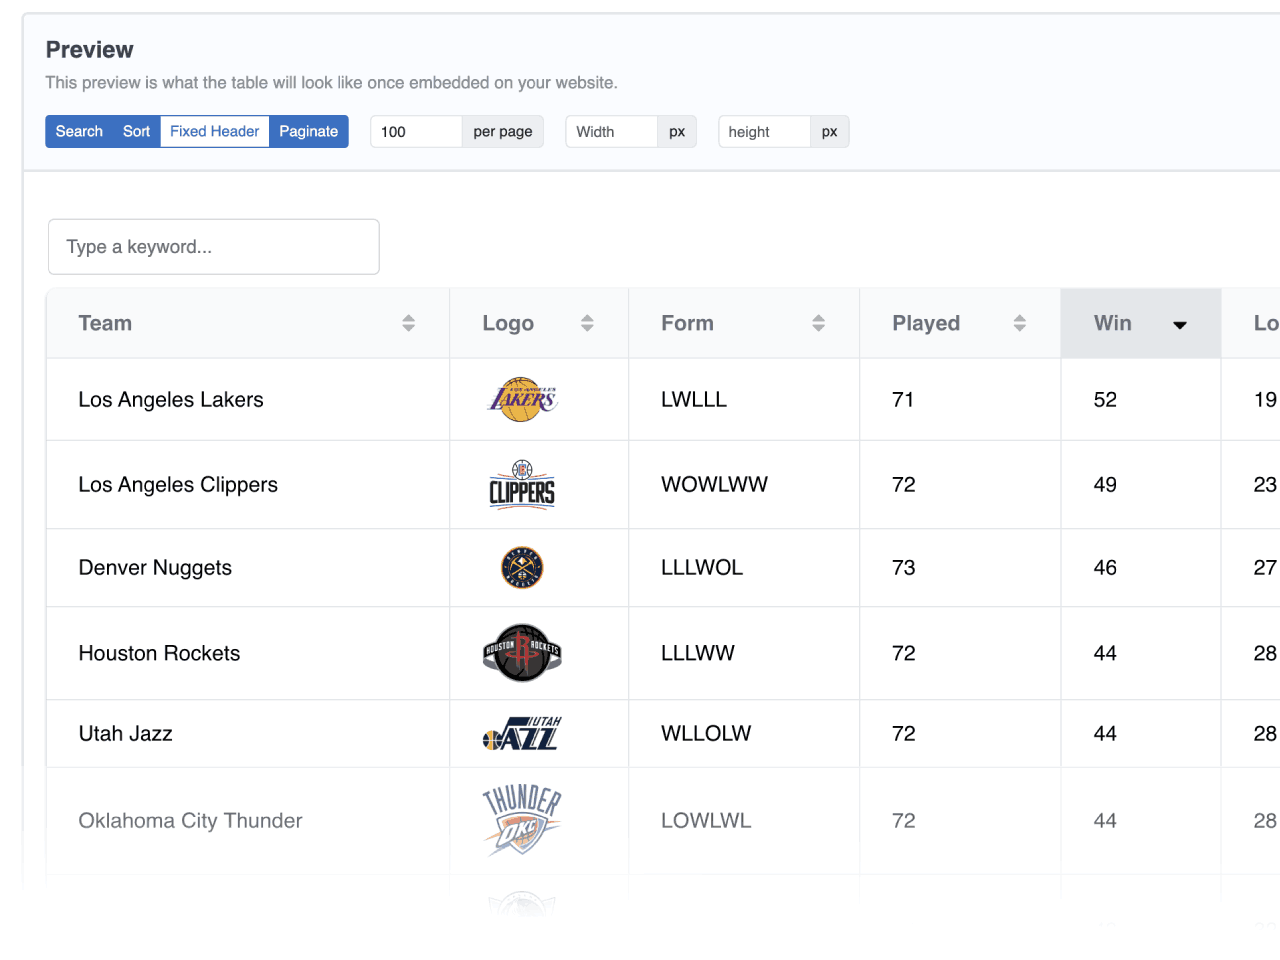Click the per page label
The height and width of the screenshot is (960, 1280).
(503, 132)
